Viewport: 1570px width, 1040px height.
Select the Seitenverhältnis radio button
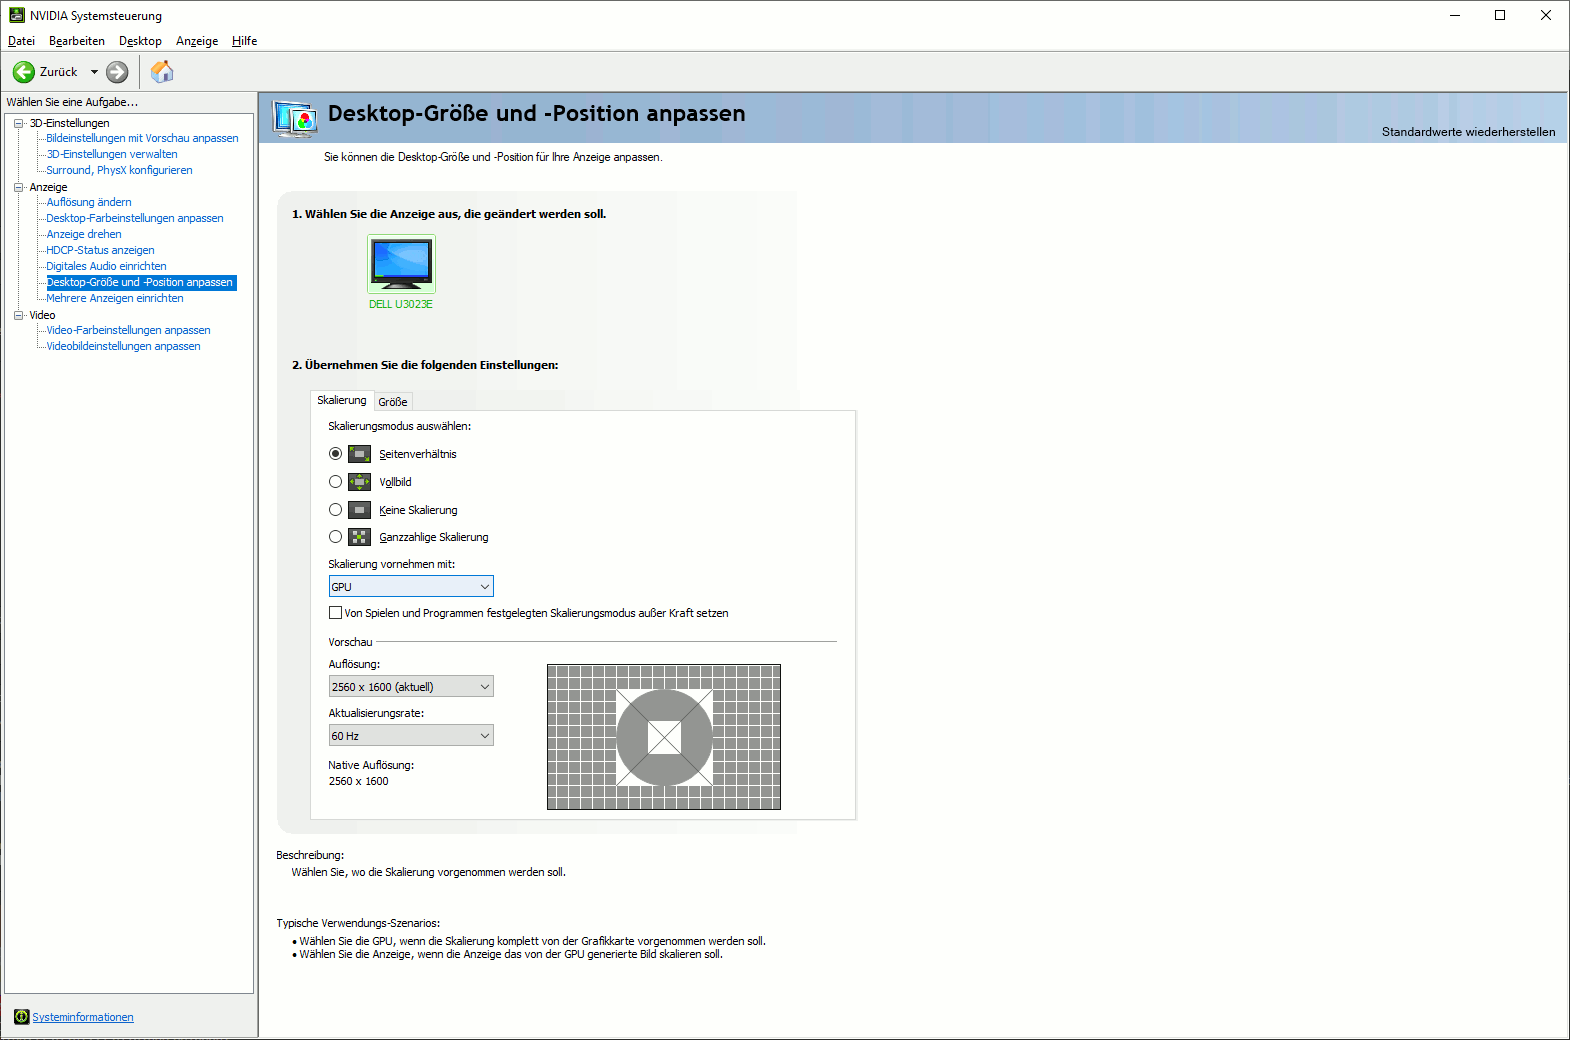click(336, 454)
